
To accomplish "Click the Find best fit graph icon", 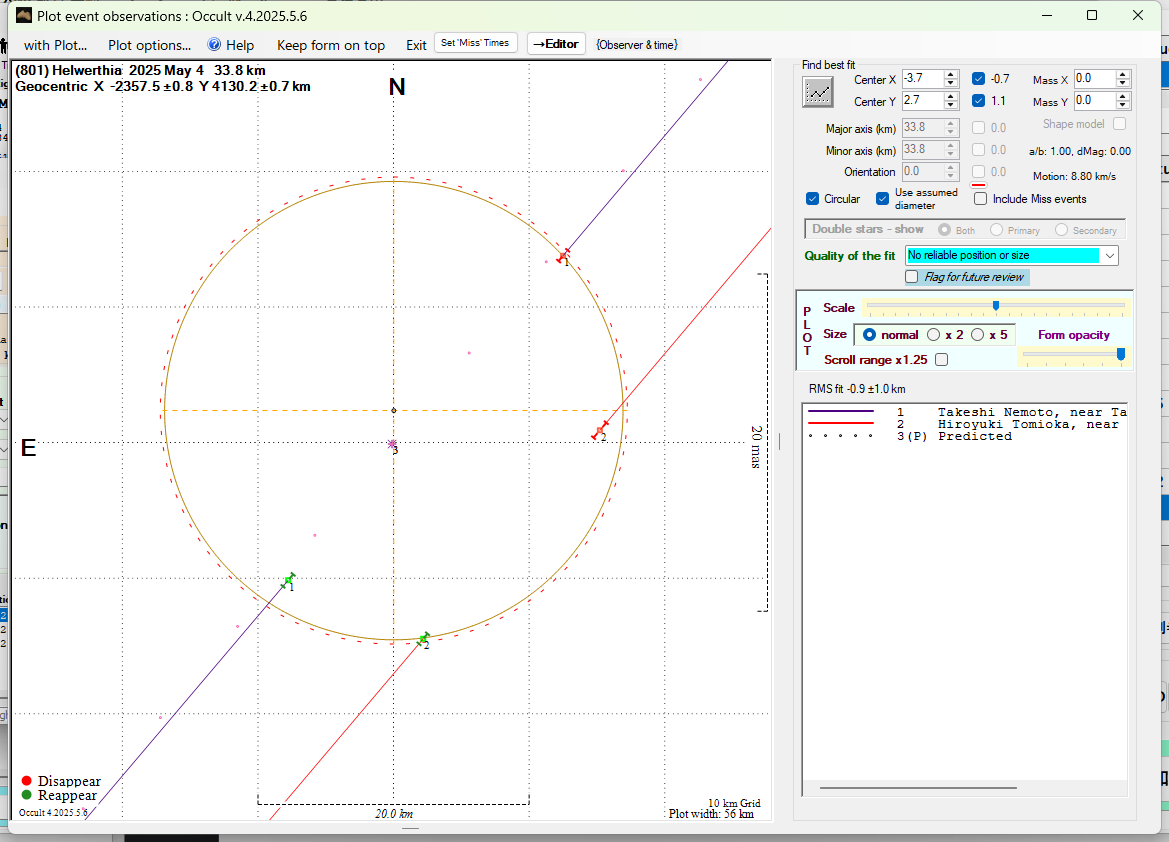I will pos(818,92).
